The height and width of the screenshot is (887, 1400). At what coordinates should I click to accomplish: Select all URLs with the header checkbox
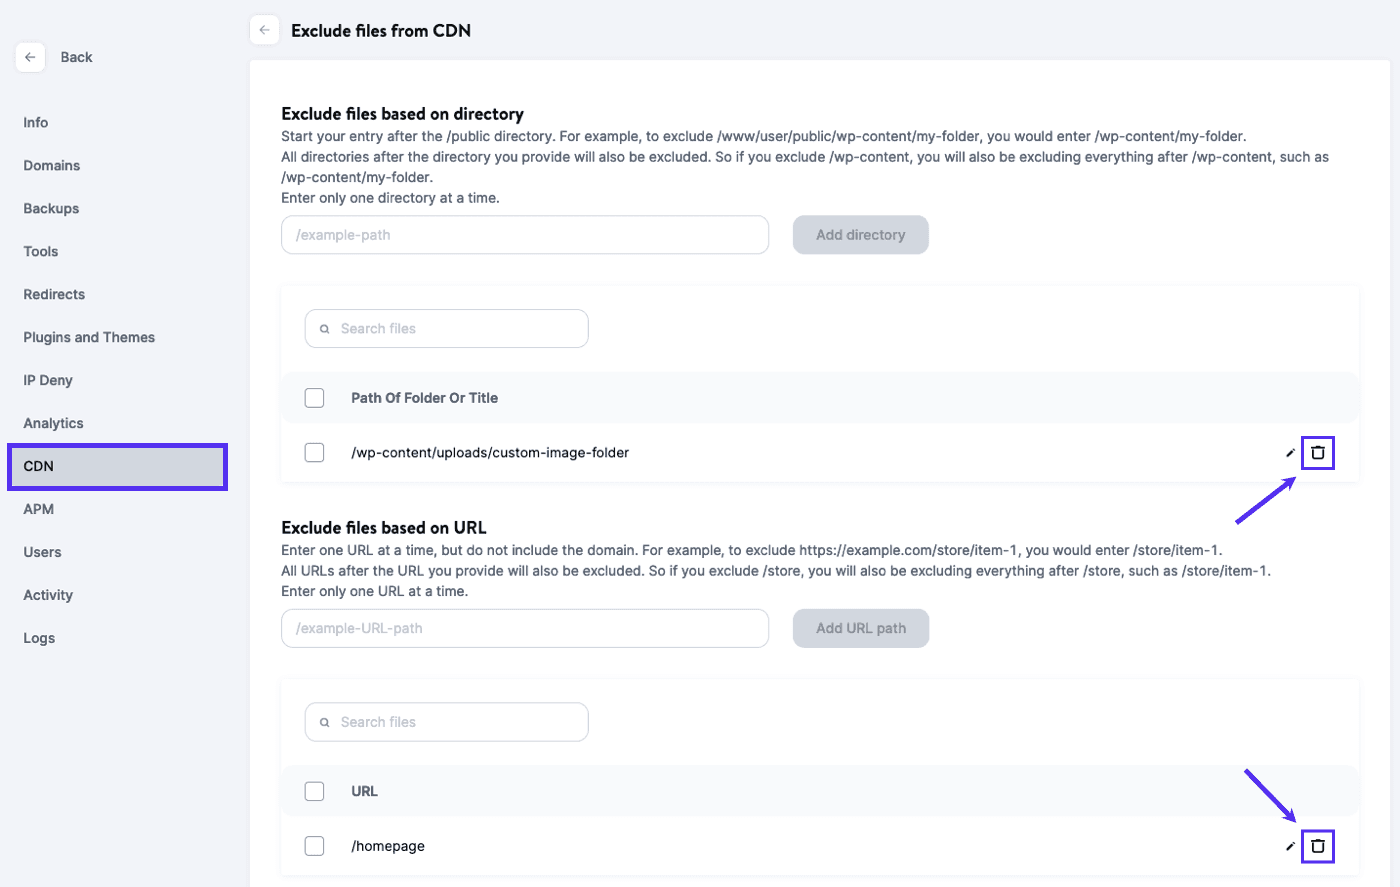(314, 791)
